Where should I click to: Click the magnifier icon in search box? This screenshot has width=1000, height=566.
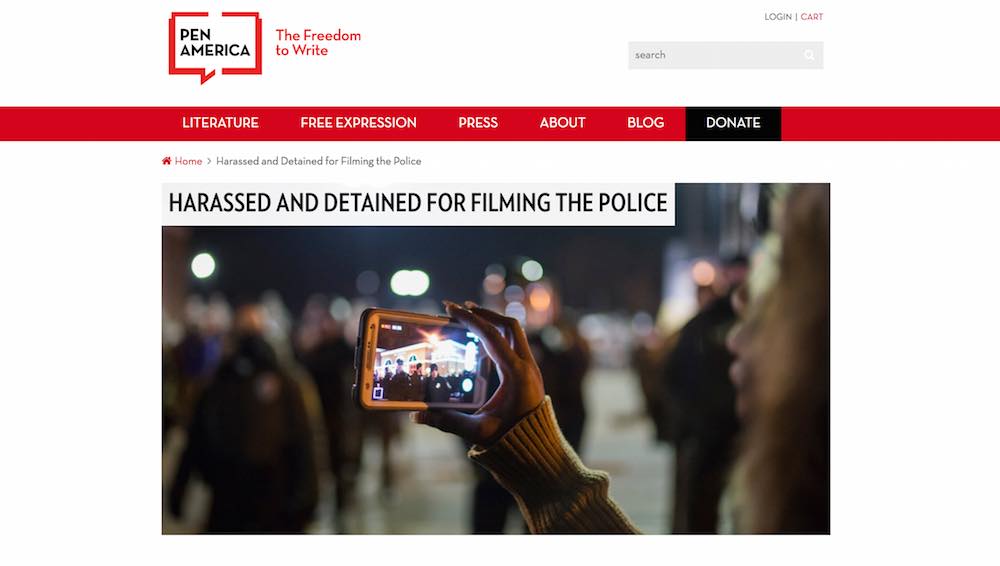[809, 56]
